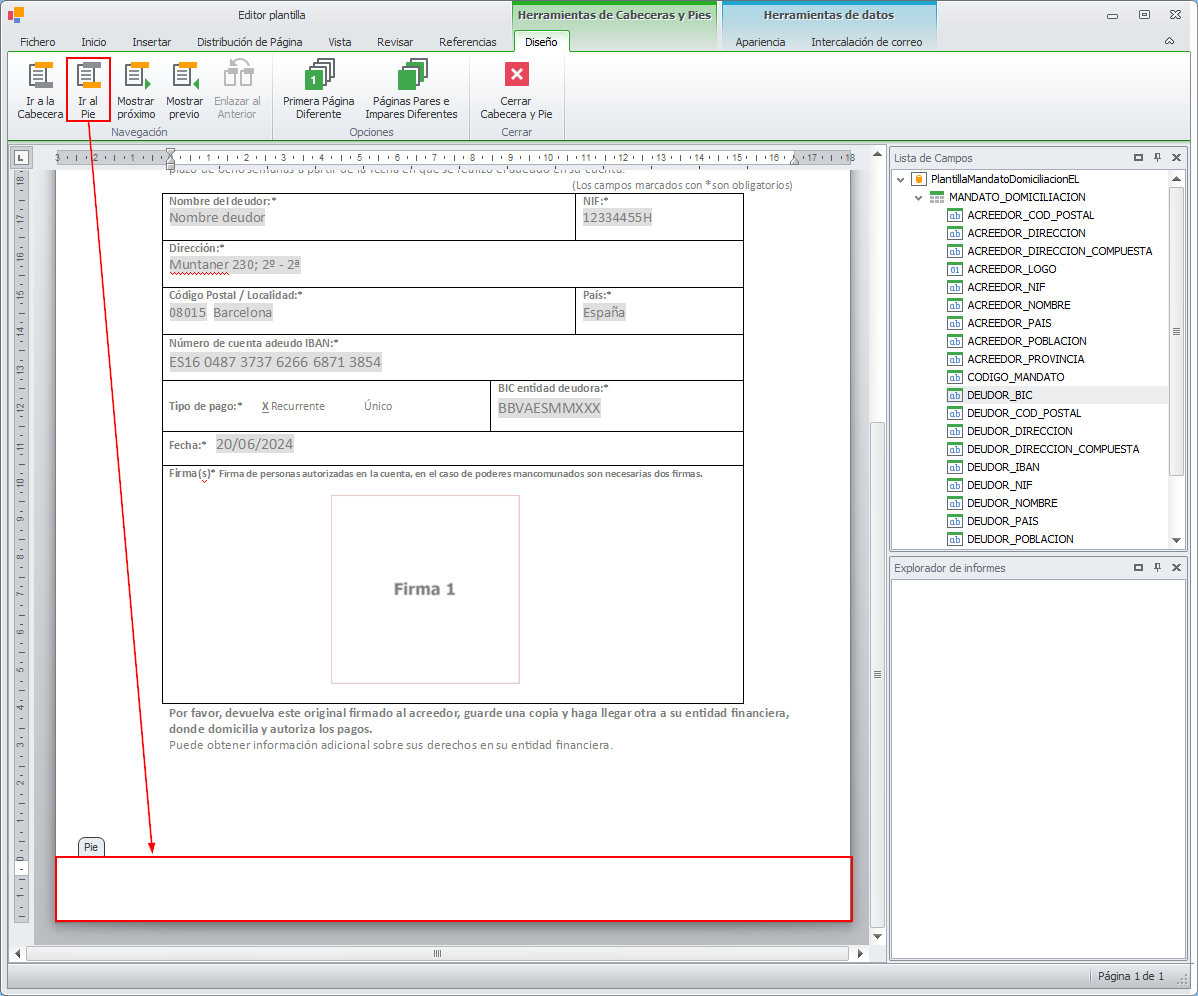Viewport: 1198px width, 996px height.
Task: Select the DEUDOR_IBAN field in the list
Action: [1002, 467]
